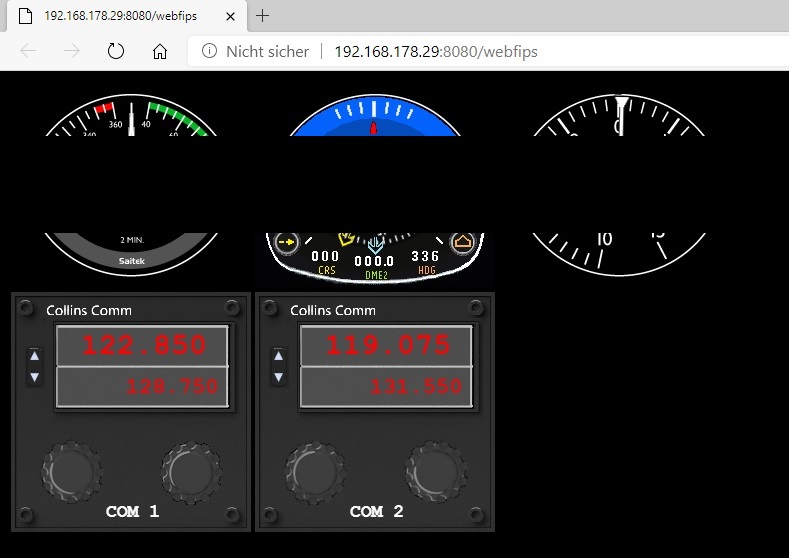Click the browser back arrow
The image size is (789, 558).
[28, 51]
